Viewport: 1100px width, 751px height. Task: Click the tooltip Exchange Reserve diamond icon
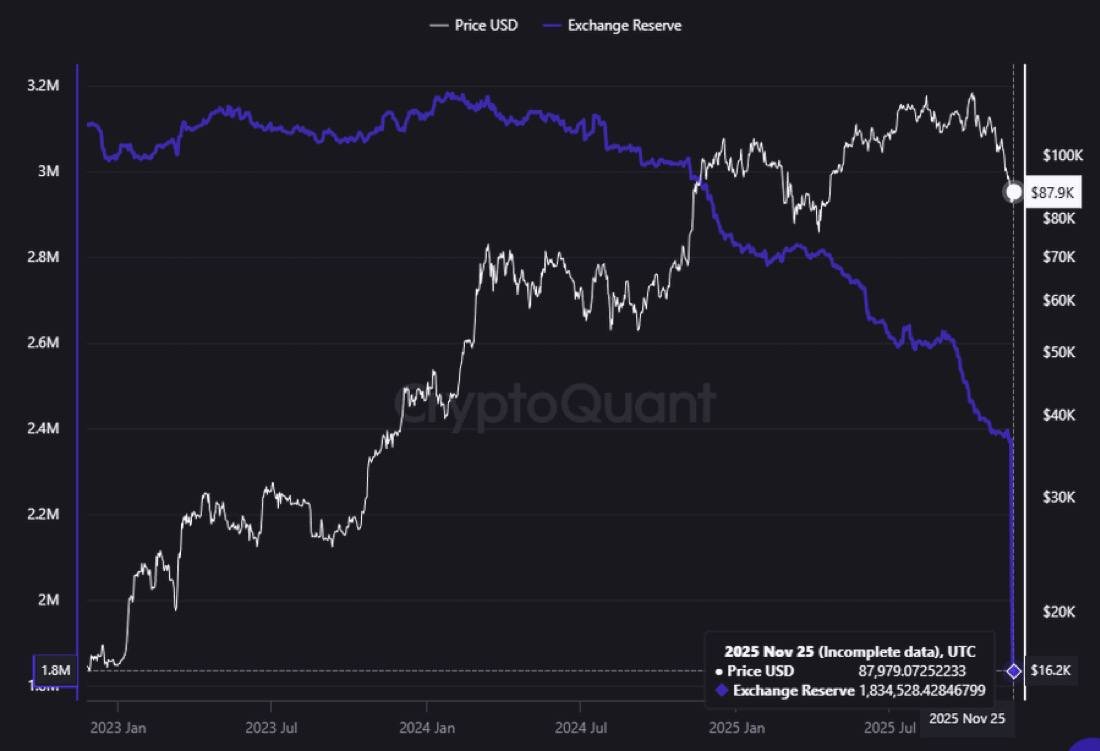pos(723,690)
